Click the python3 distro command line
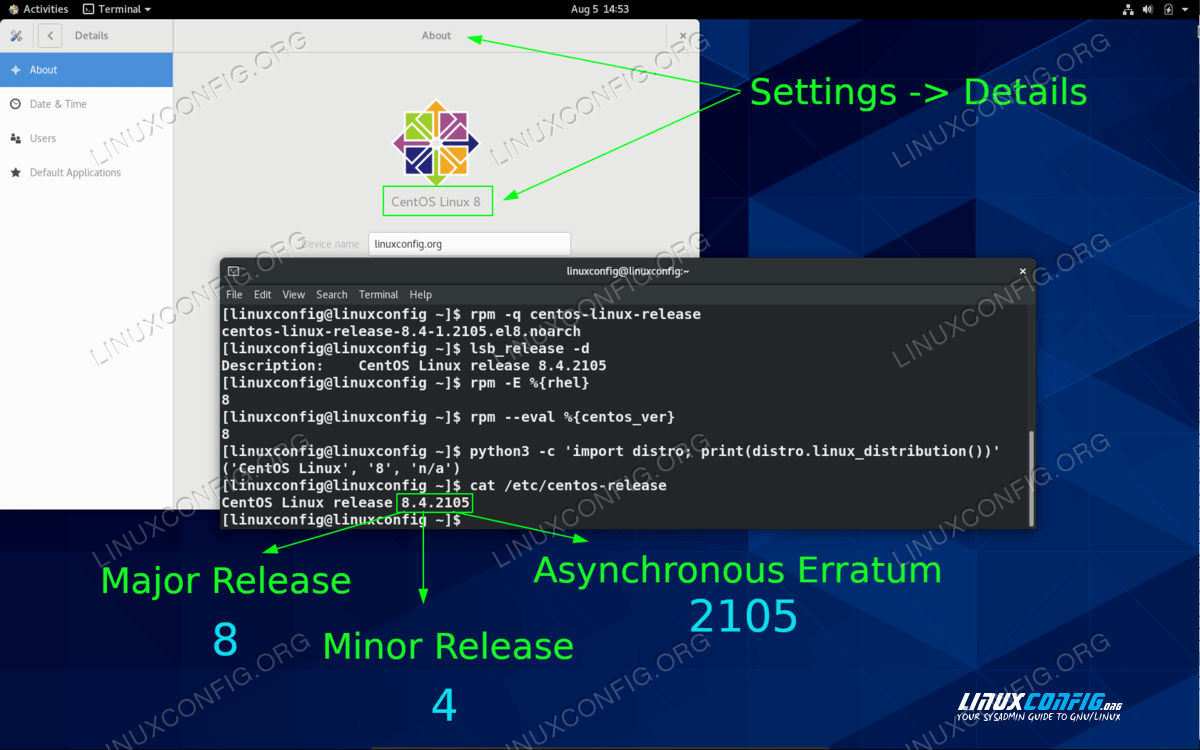The height and width of the screenshot is (750, 1200). click(610, 451)
